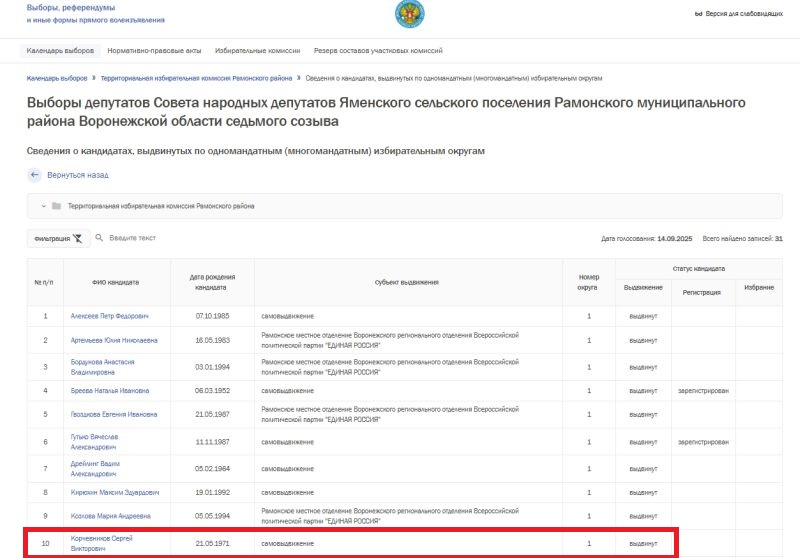Click the back arrow icon

click(35, 174)
